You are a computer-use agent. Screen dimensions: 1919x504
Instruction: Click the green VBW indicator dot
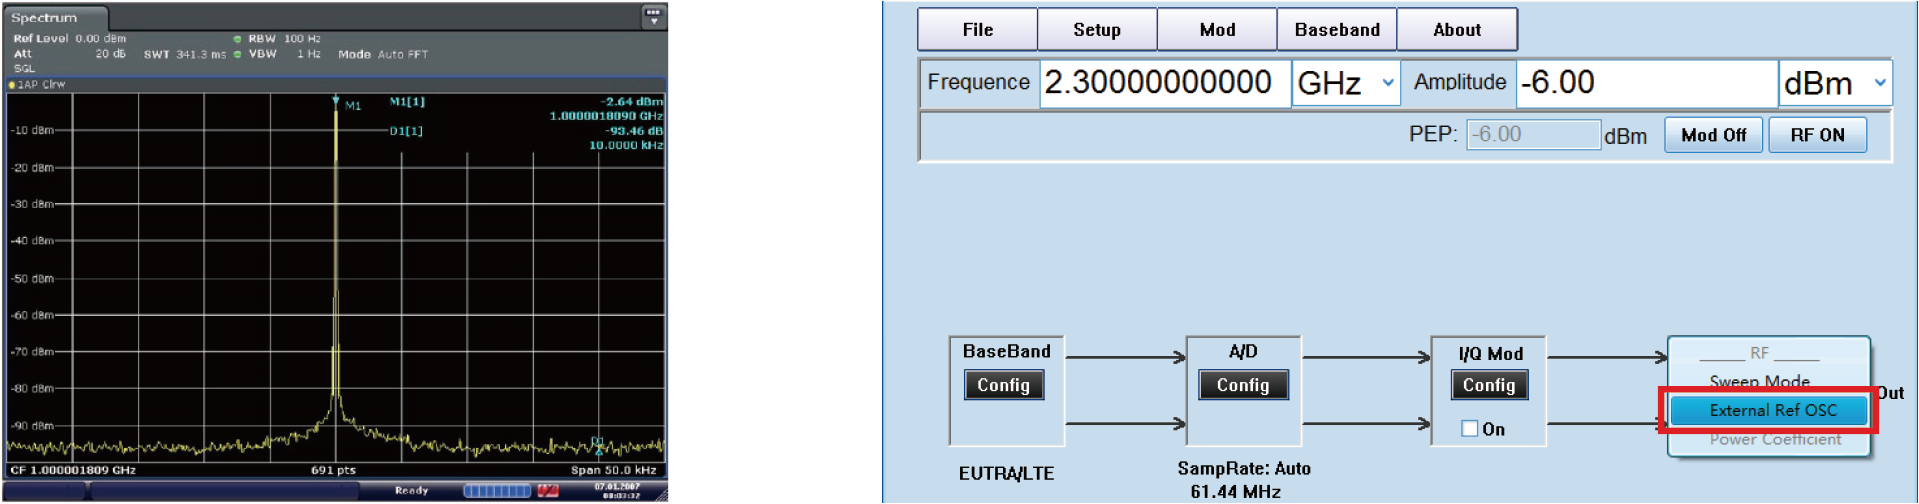tap(237, 55)
